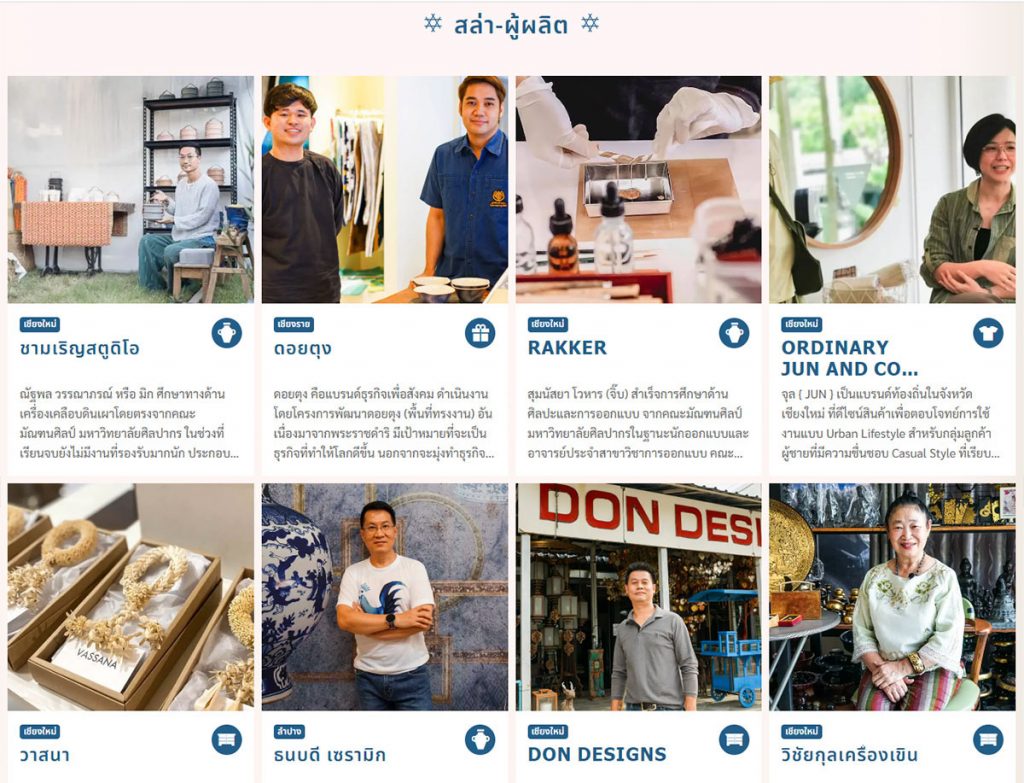The height and width of the screenshot is (783, 1024).
Task: View the DON DESIGNS storefront photo
Action: (638, 597)
